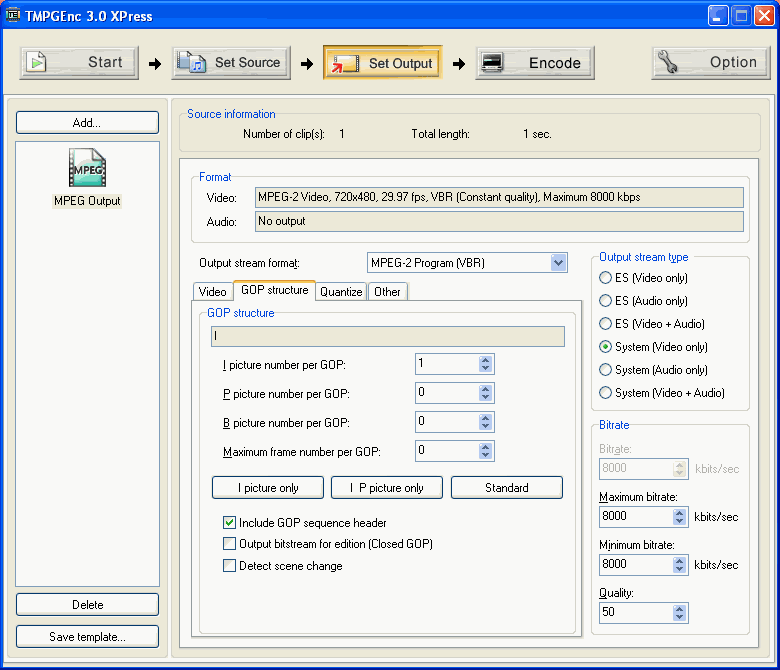Apply the Standard GOP preset
Viewport: 780px width, 670px height.
coord(506,487)
